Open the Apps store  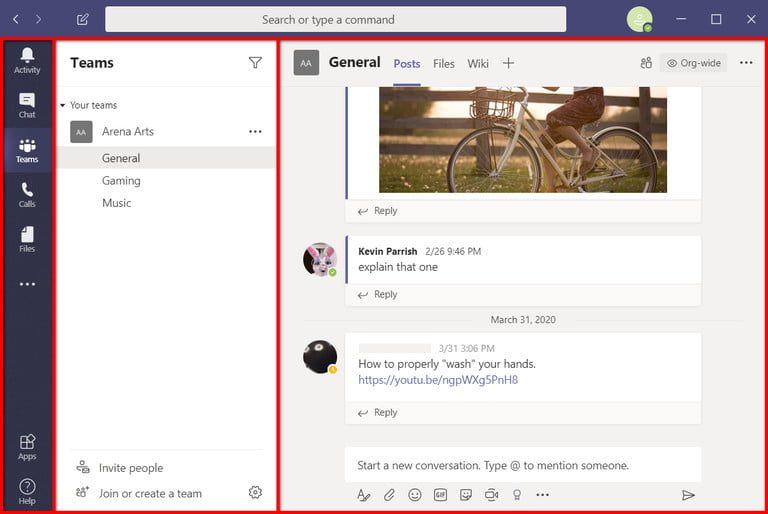27,447
